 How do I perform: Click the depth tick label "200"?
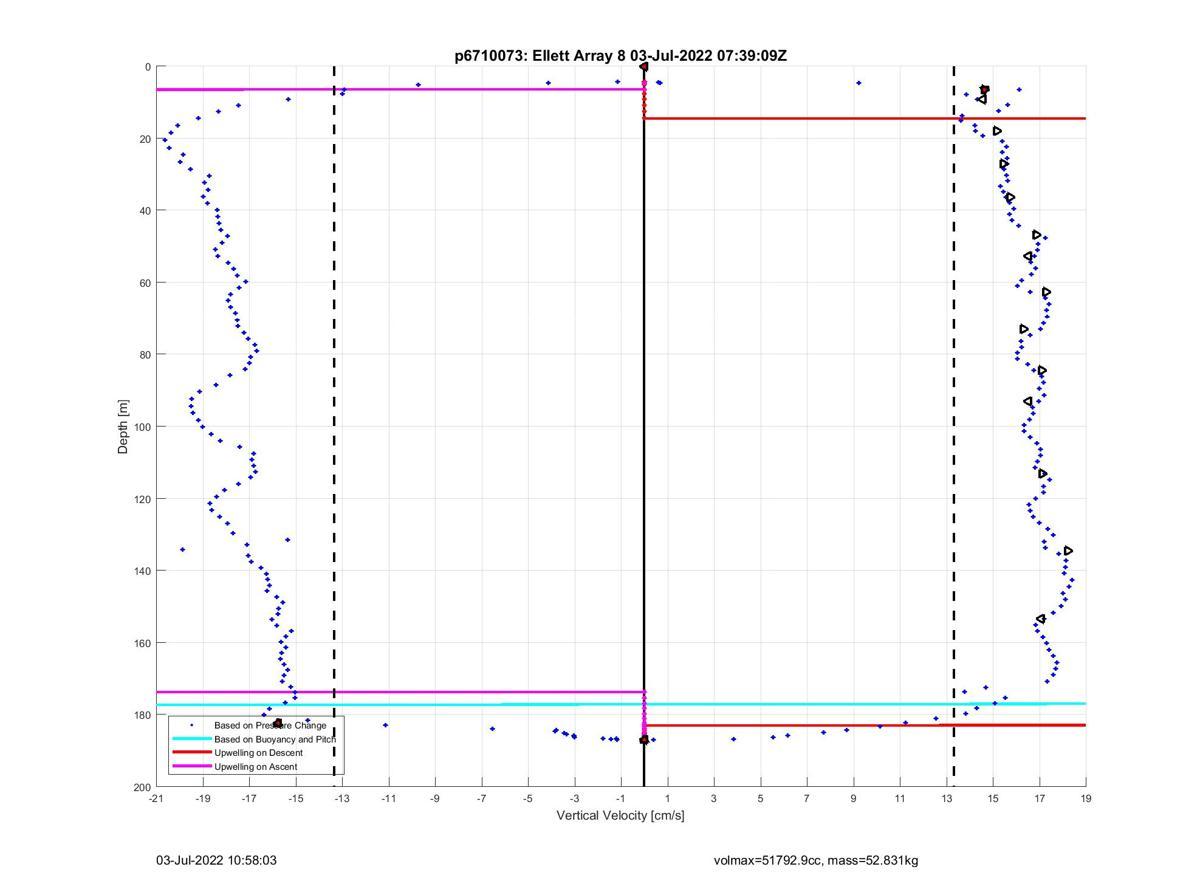[x=142, y=787]
